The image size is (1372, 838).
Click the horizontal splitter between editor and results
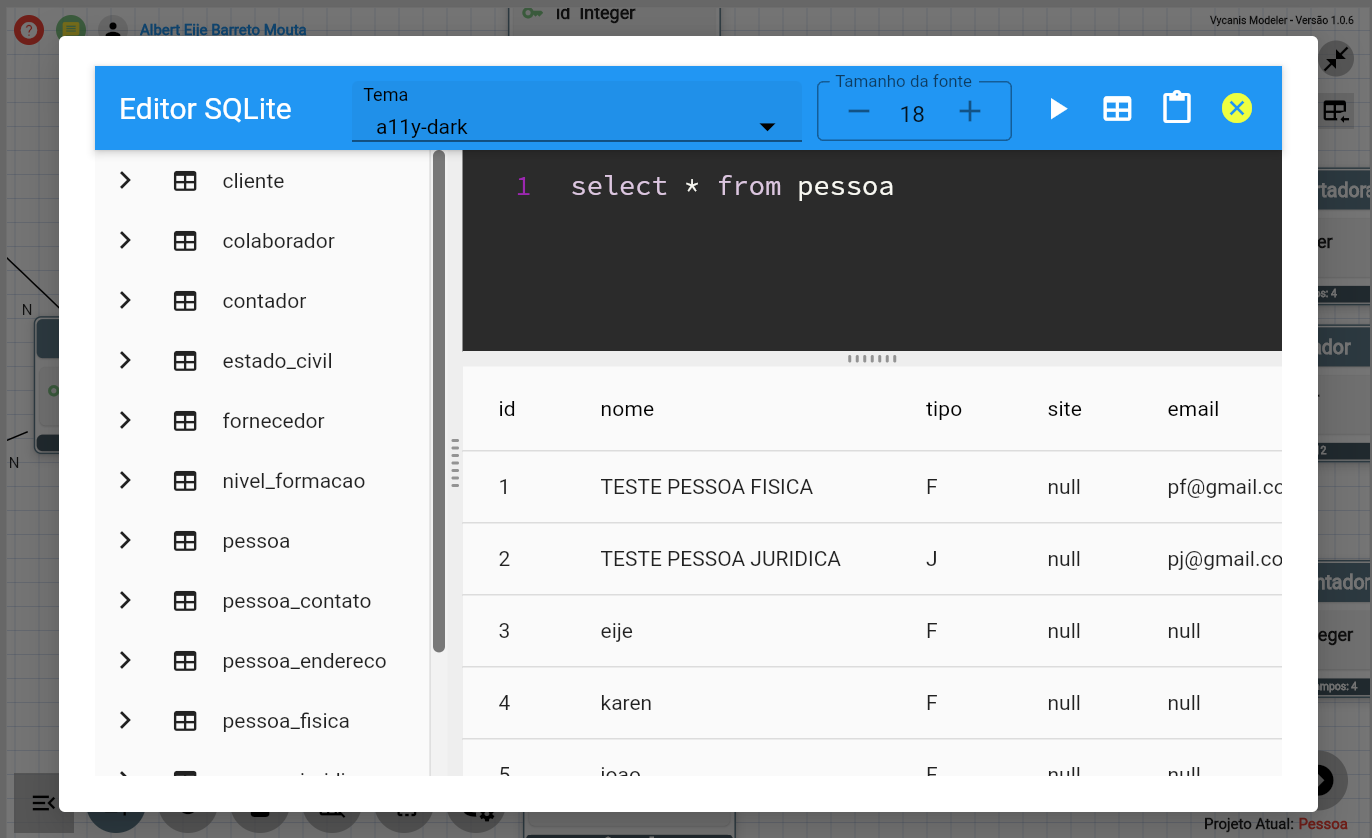(x=872, y=359)
